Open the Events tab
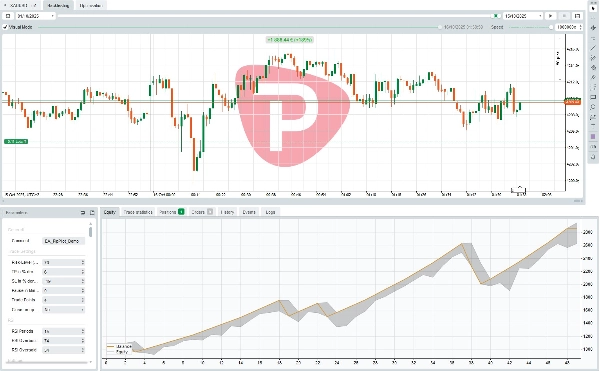Screen dimensions: 600x371 (x=249, y=212)
